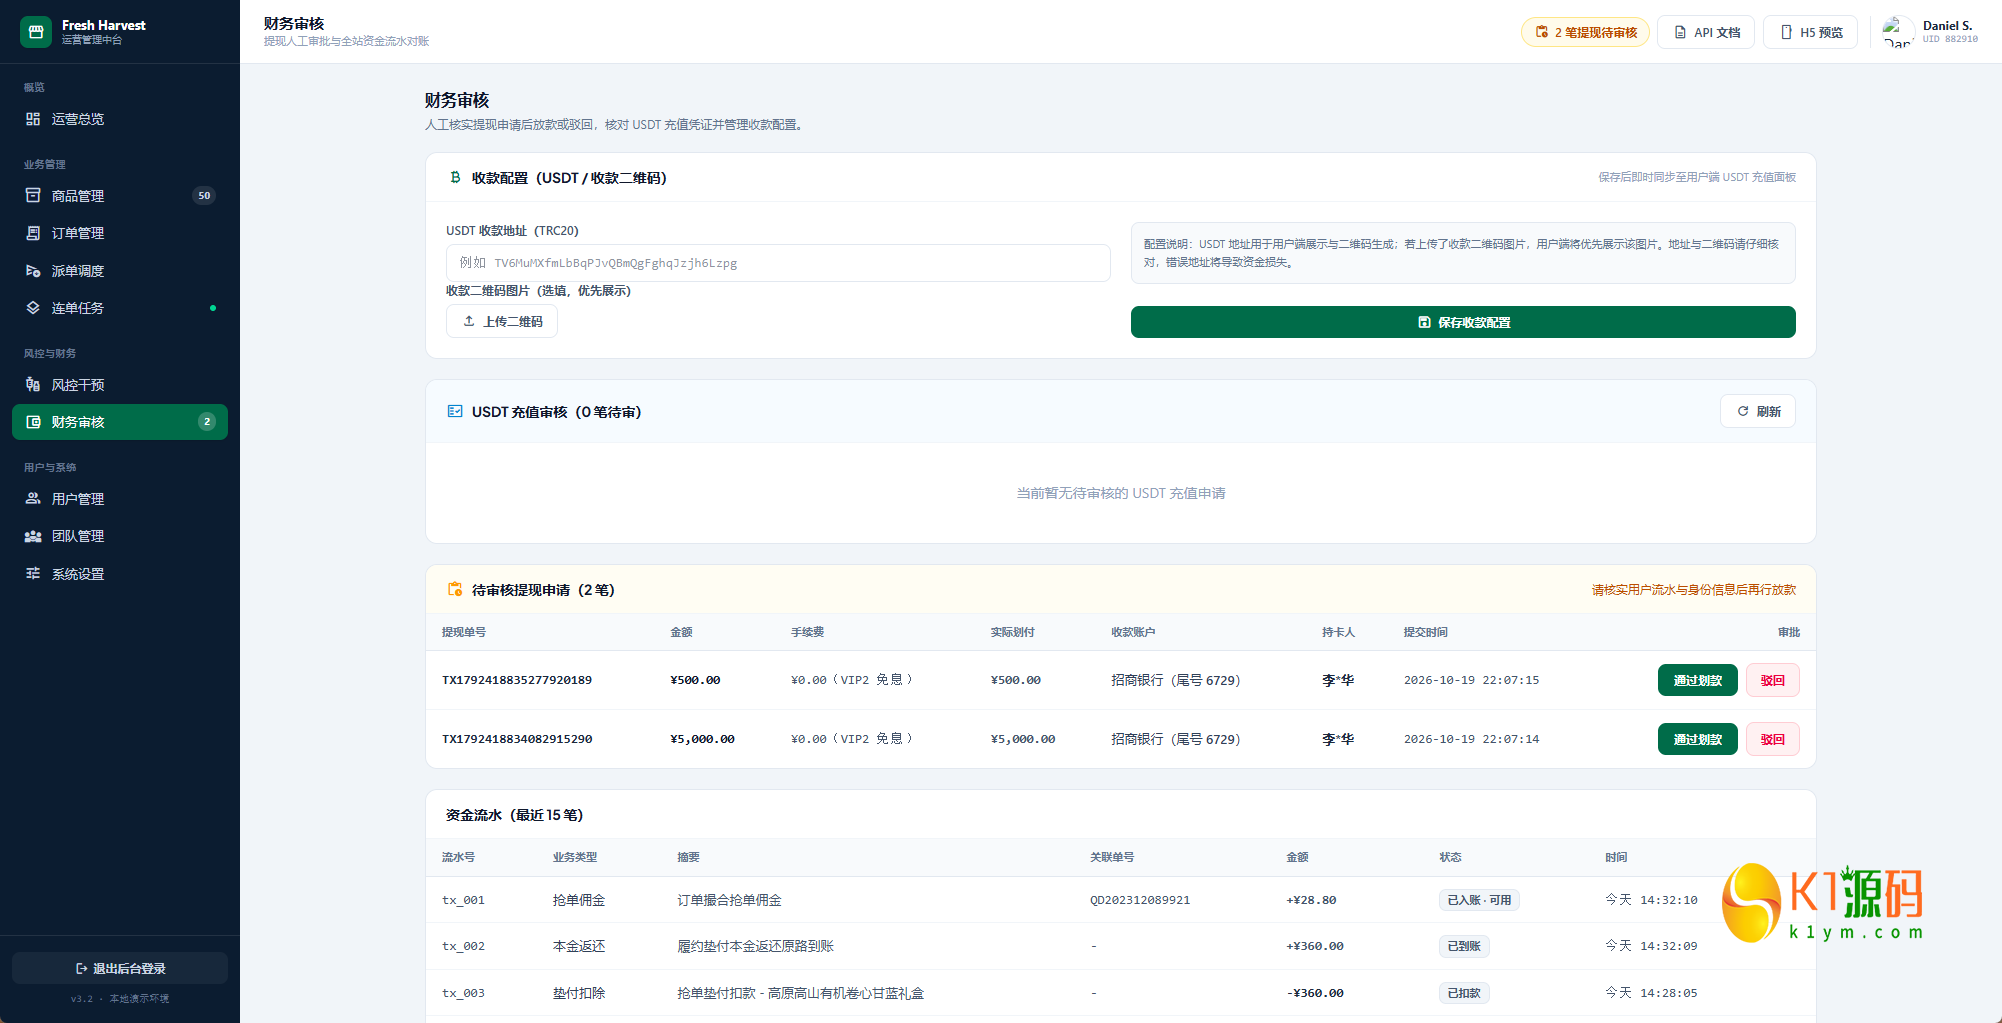Click Daniel S. user avatar
2002x1023 pixels.
click(1898, 32)
